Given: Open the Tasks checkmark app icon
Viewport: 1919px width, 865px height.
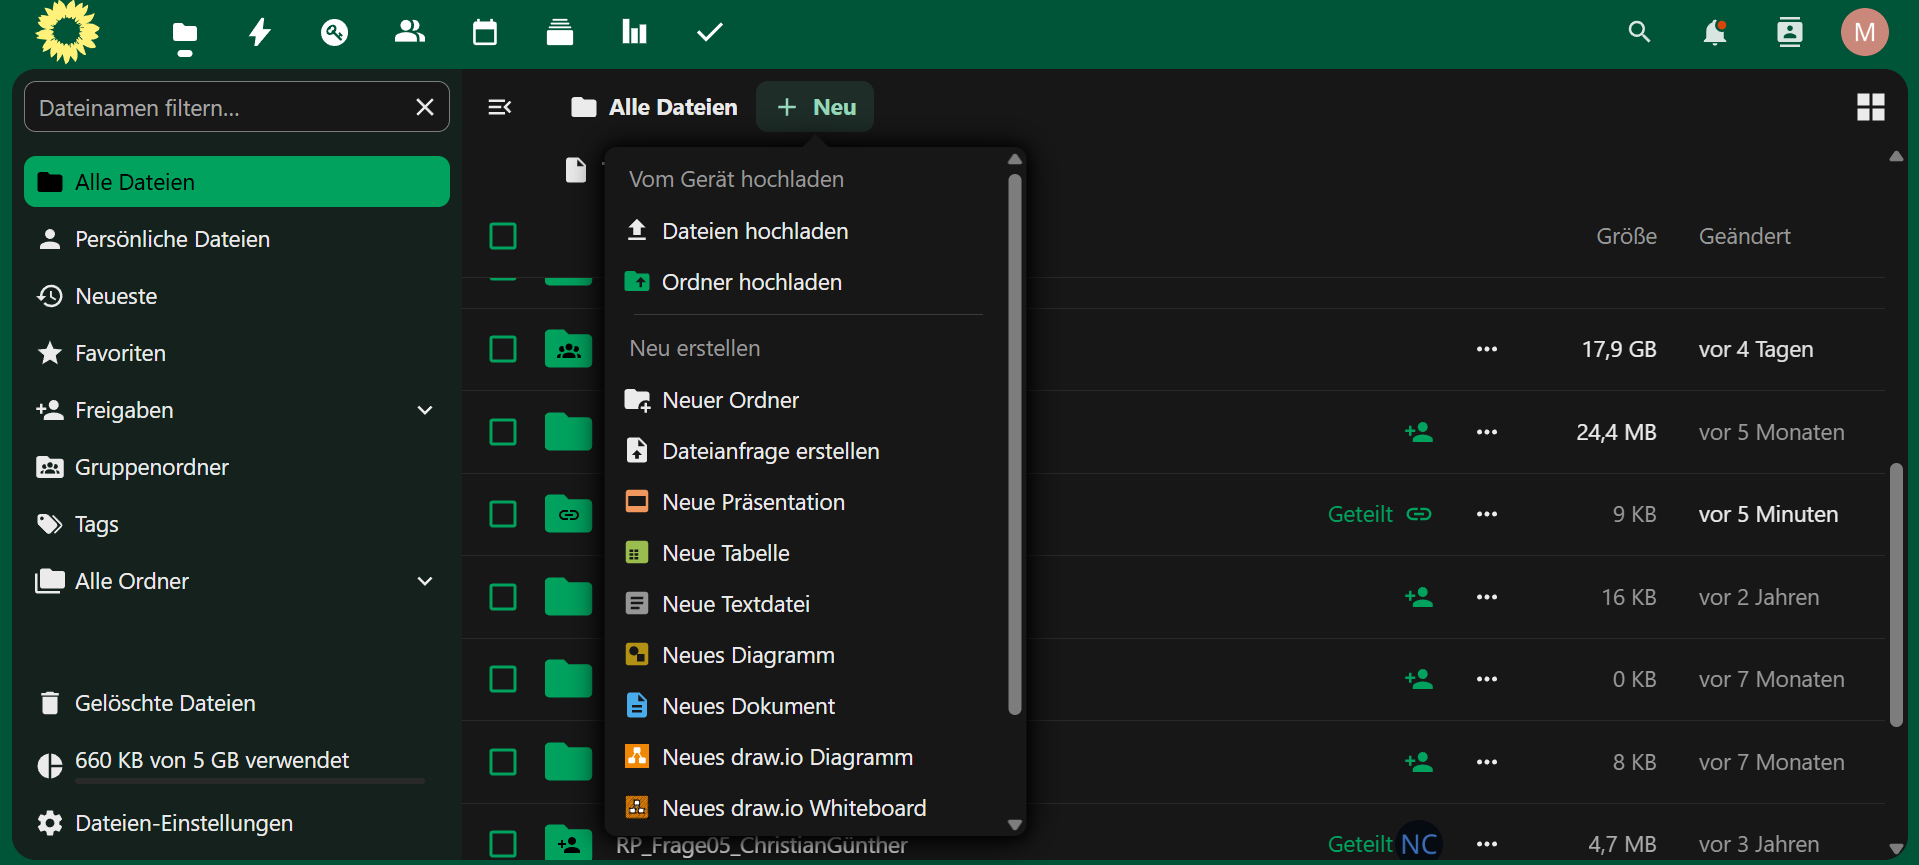Looking at the screenshot, I should tap(709, 33).
